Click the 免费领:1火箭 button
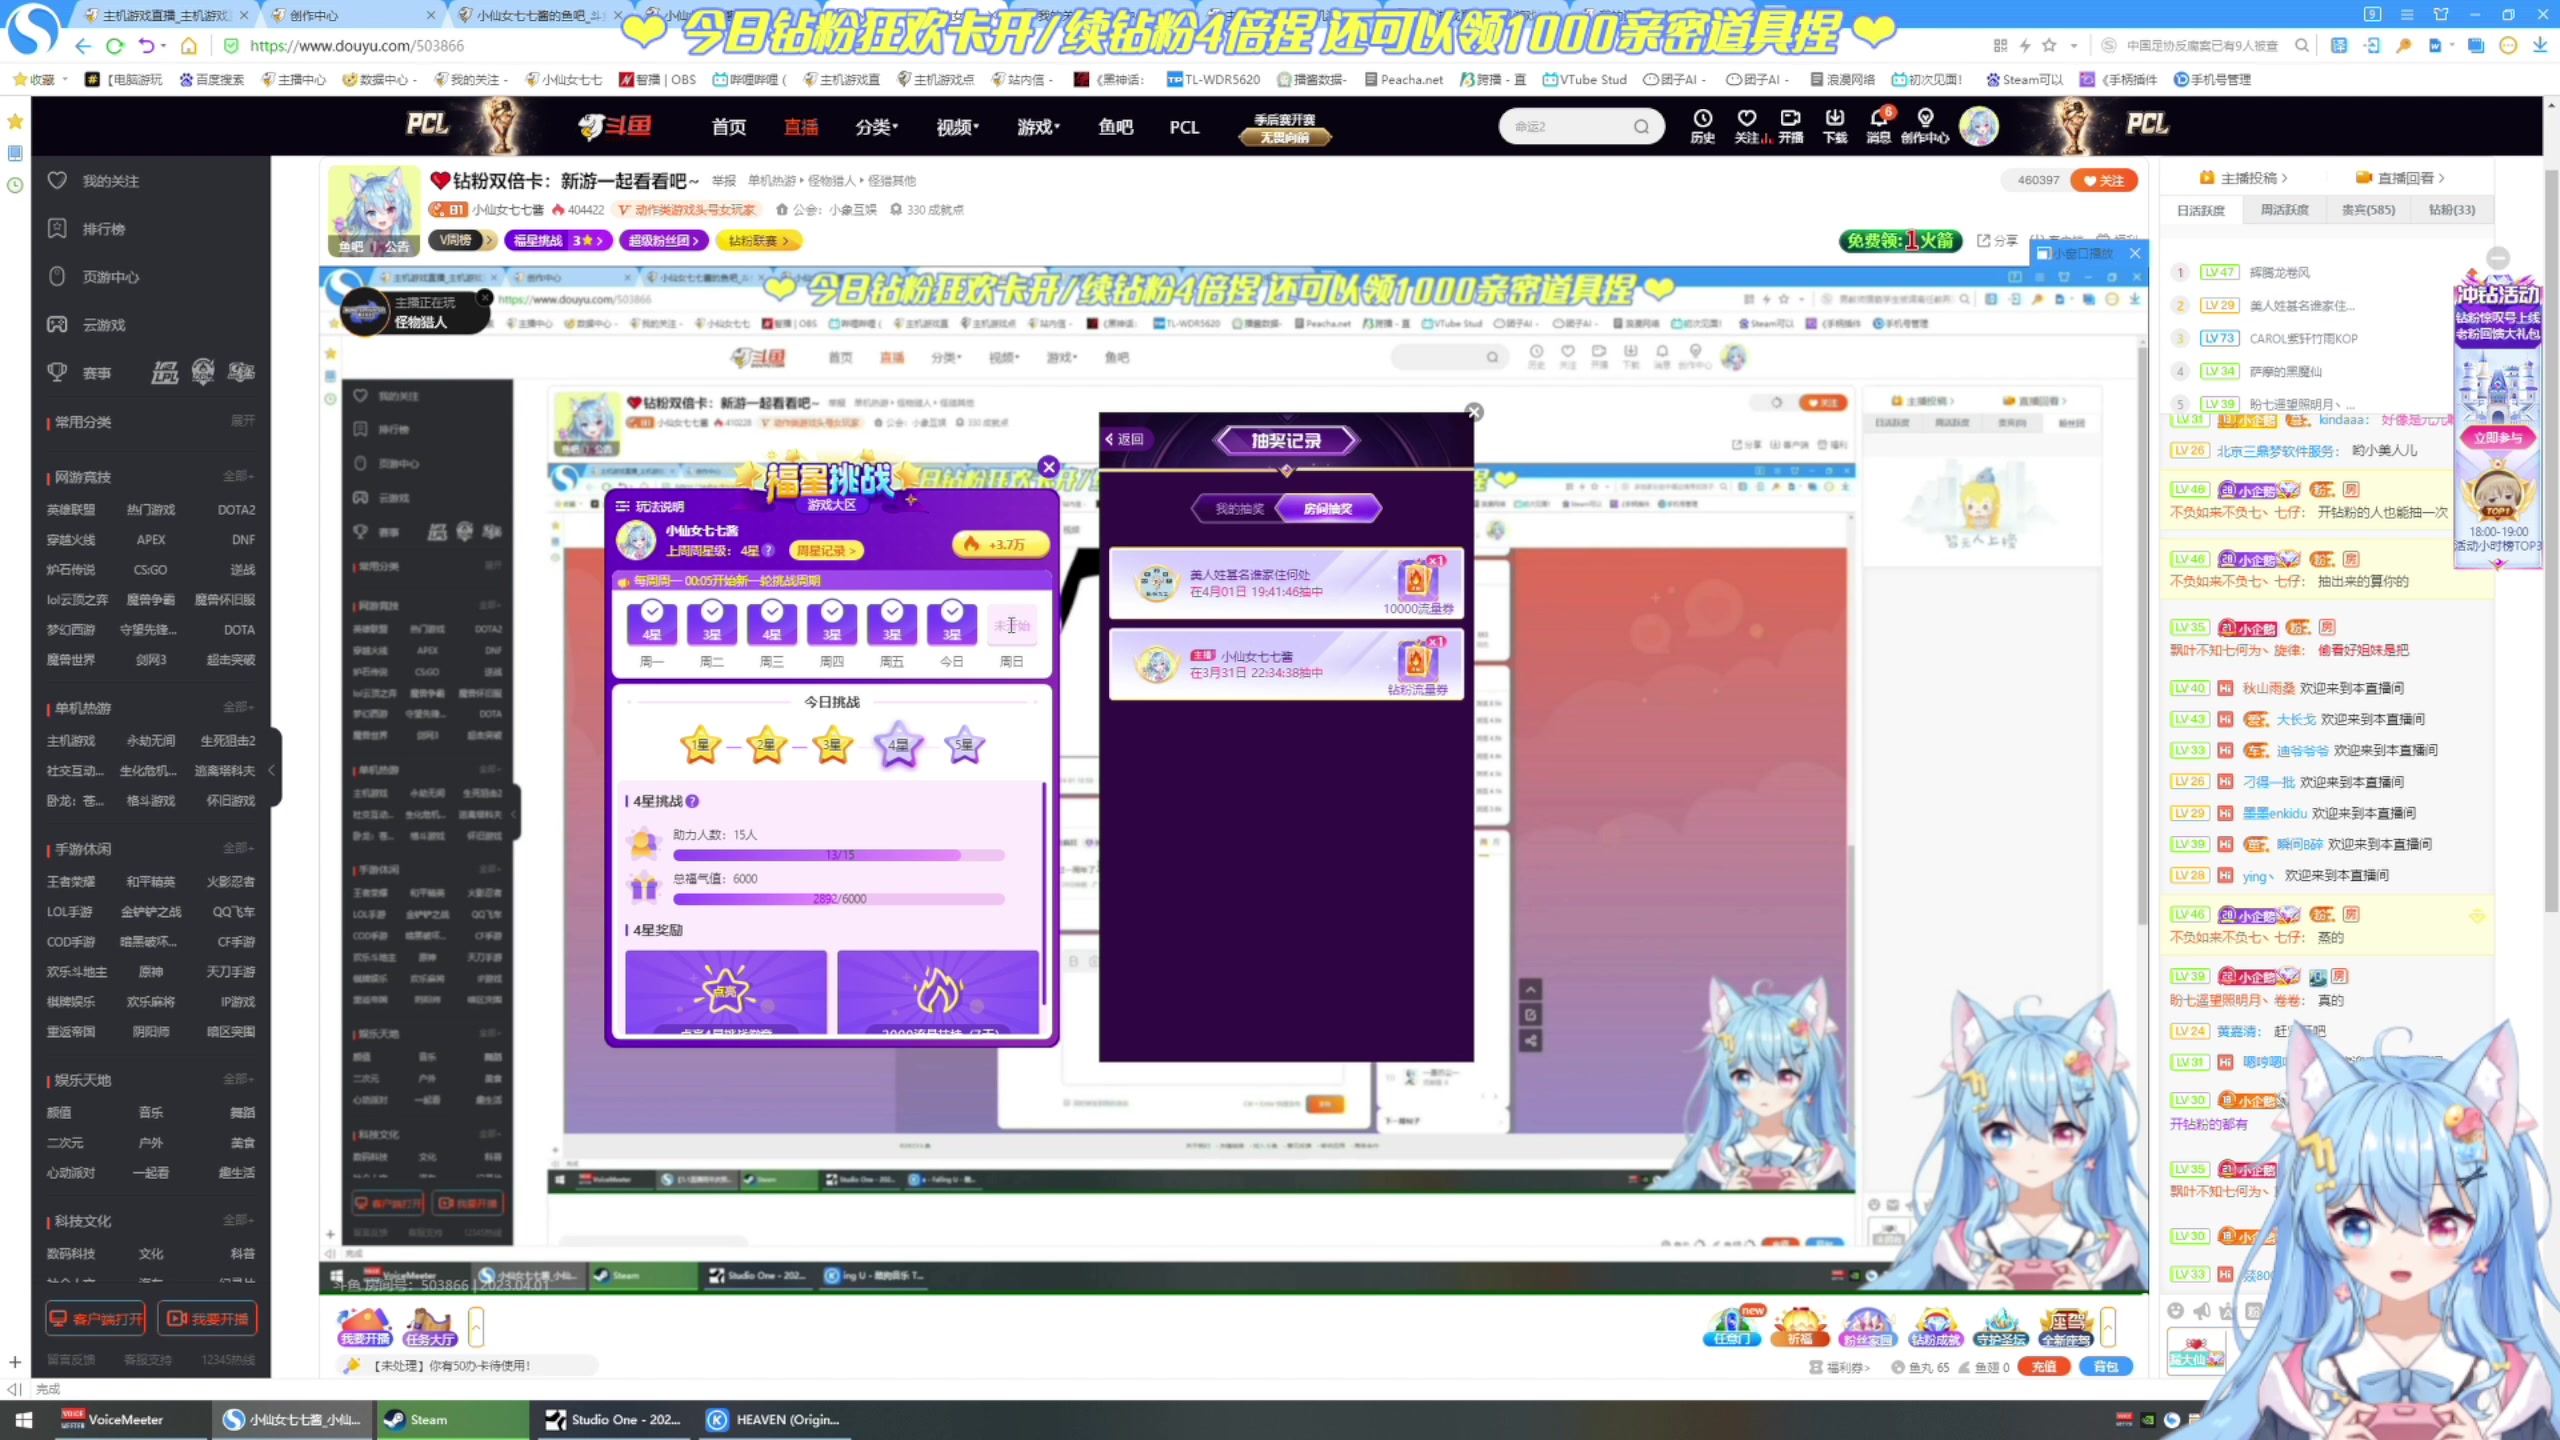The height and width of the screenshot is (1440, 2560). [x=1900, y=240]
